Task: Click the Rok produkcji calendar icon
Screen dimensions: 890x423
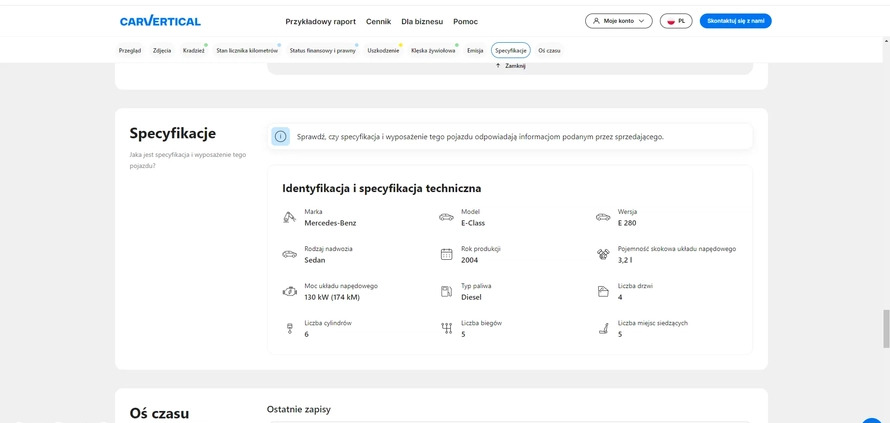Action: tap(446, 254)
